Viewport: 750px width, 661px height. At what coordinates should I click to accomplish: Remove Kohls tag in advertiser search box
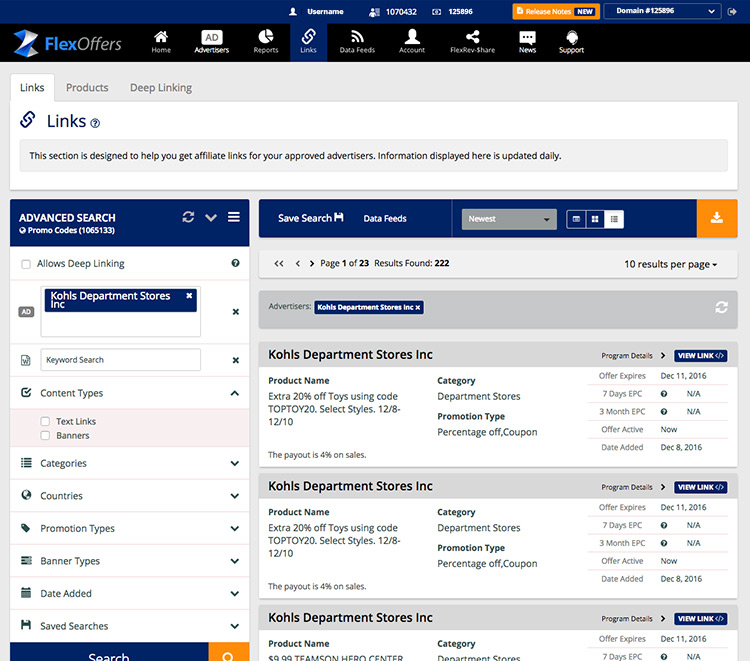pos(189,296)
